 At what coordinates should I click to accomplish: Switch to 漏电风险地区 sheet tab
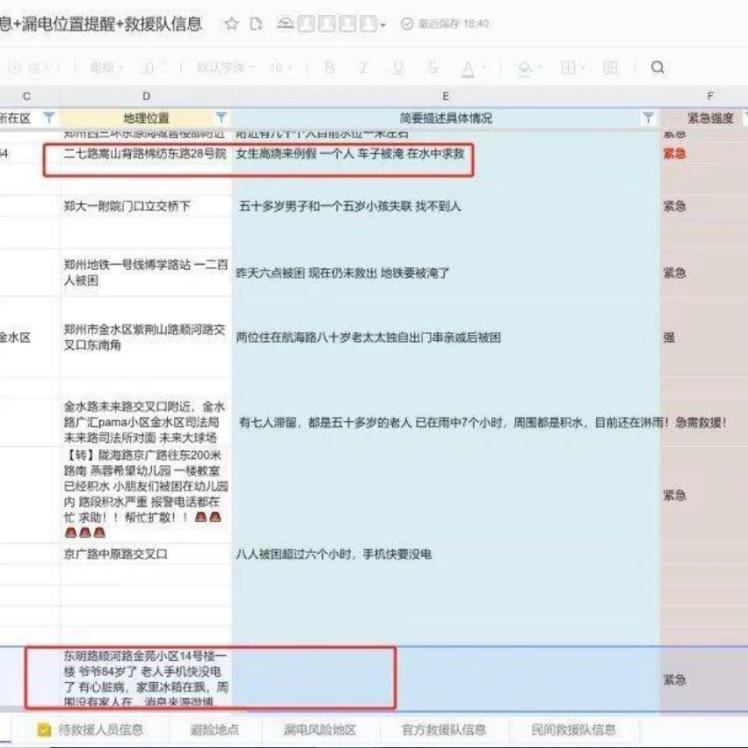coord(319,729)
